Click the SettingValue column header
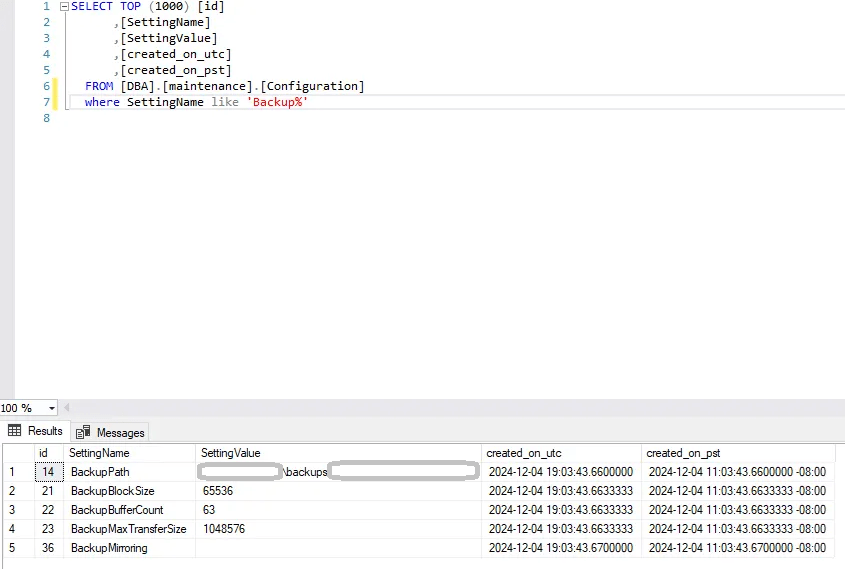This screenshot has width=845, height=569. (230, 453)
